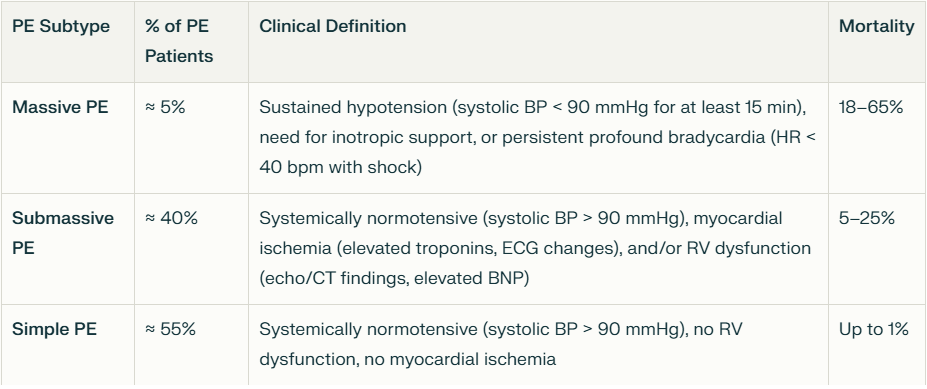927x389 pixels.
Task: Click the Sustained hypotension definition text
Action: pyautogui.click(x=533, y=108)
